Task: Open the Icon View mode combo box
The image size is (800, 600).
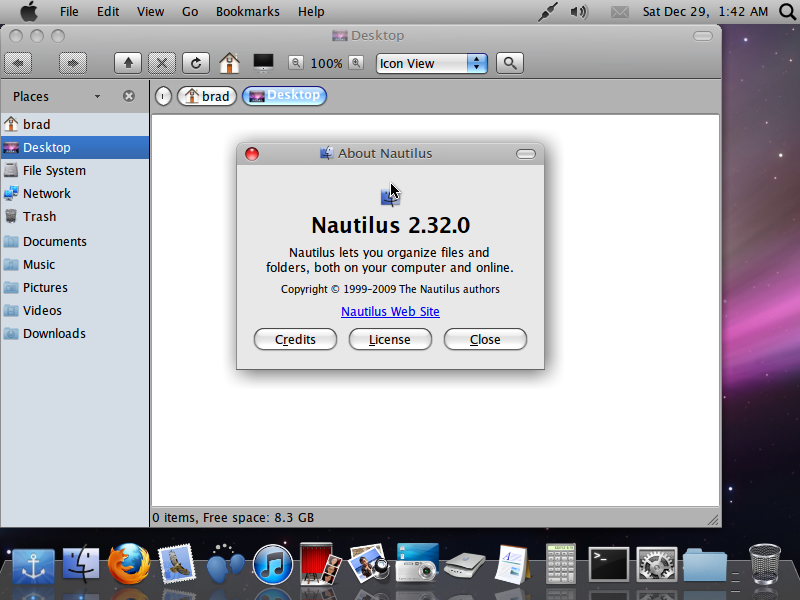Action: [x=432, y=63]
